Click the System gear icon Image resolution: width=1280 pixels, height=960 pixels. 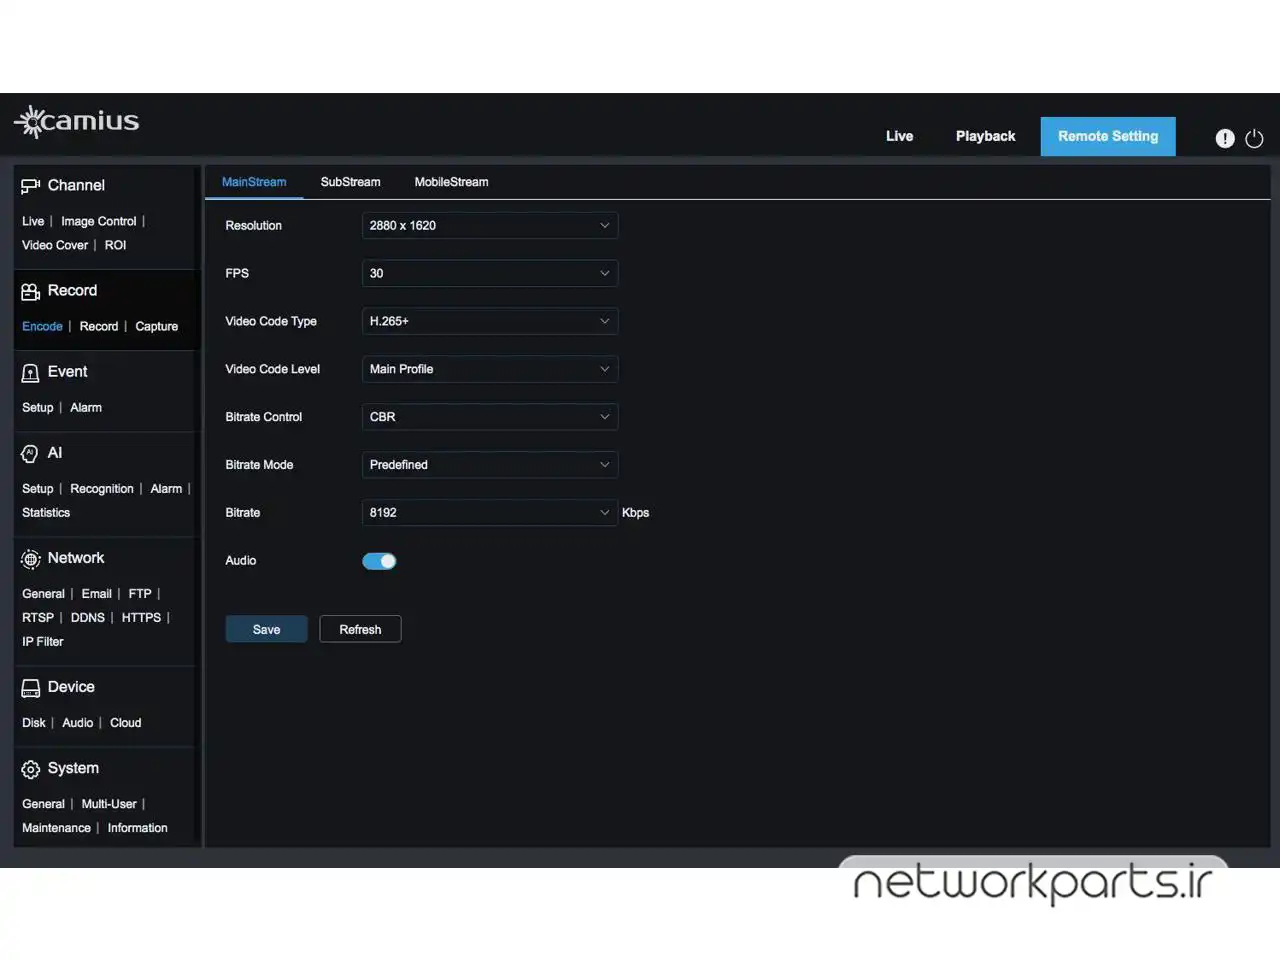coord(30,769)
